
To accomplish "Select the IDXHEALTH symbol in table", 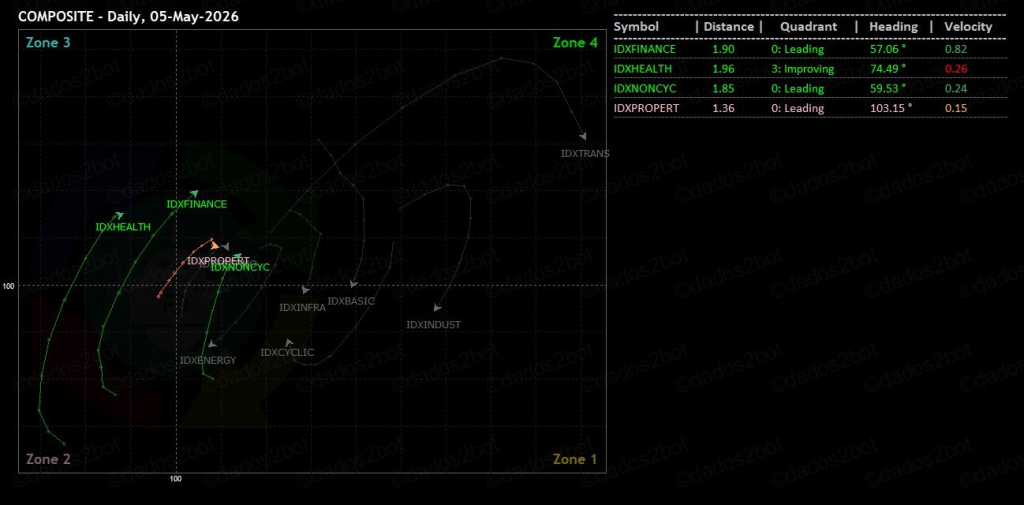I will pyautogui.click(x=643, y=69).
